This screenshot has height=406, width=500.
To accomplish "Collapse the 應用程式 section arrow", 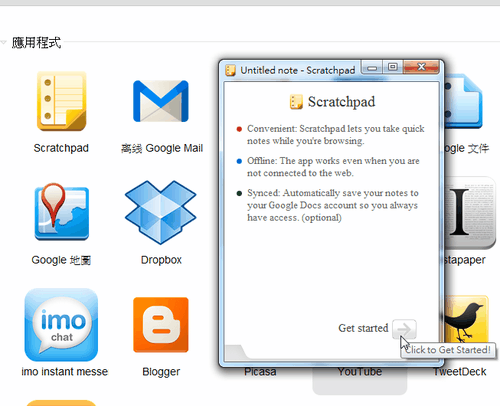I will point(3,42).
